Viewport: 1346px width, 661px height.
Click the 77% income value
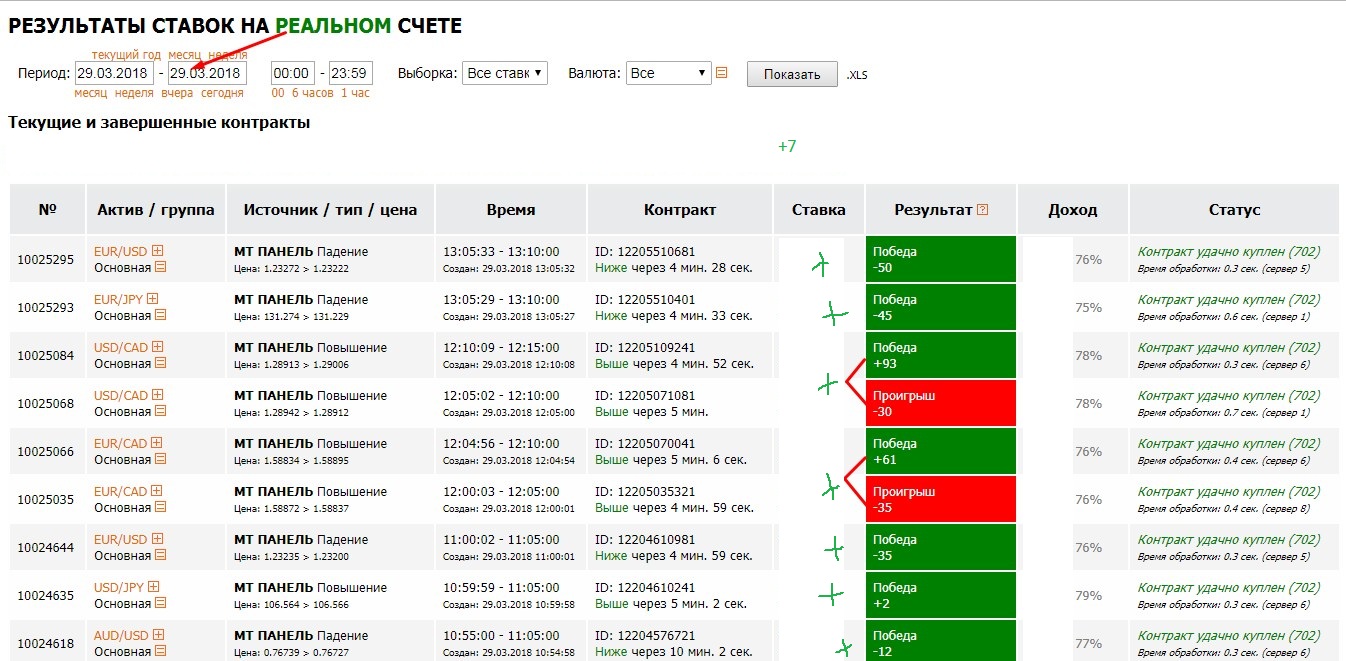1088,644
